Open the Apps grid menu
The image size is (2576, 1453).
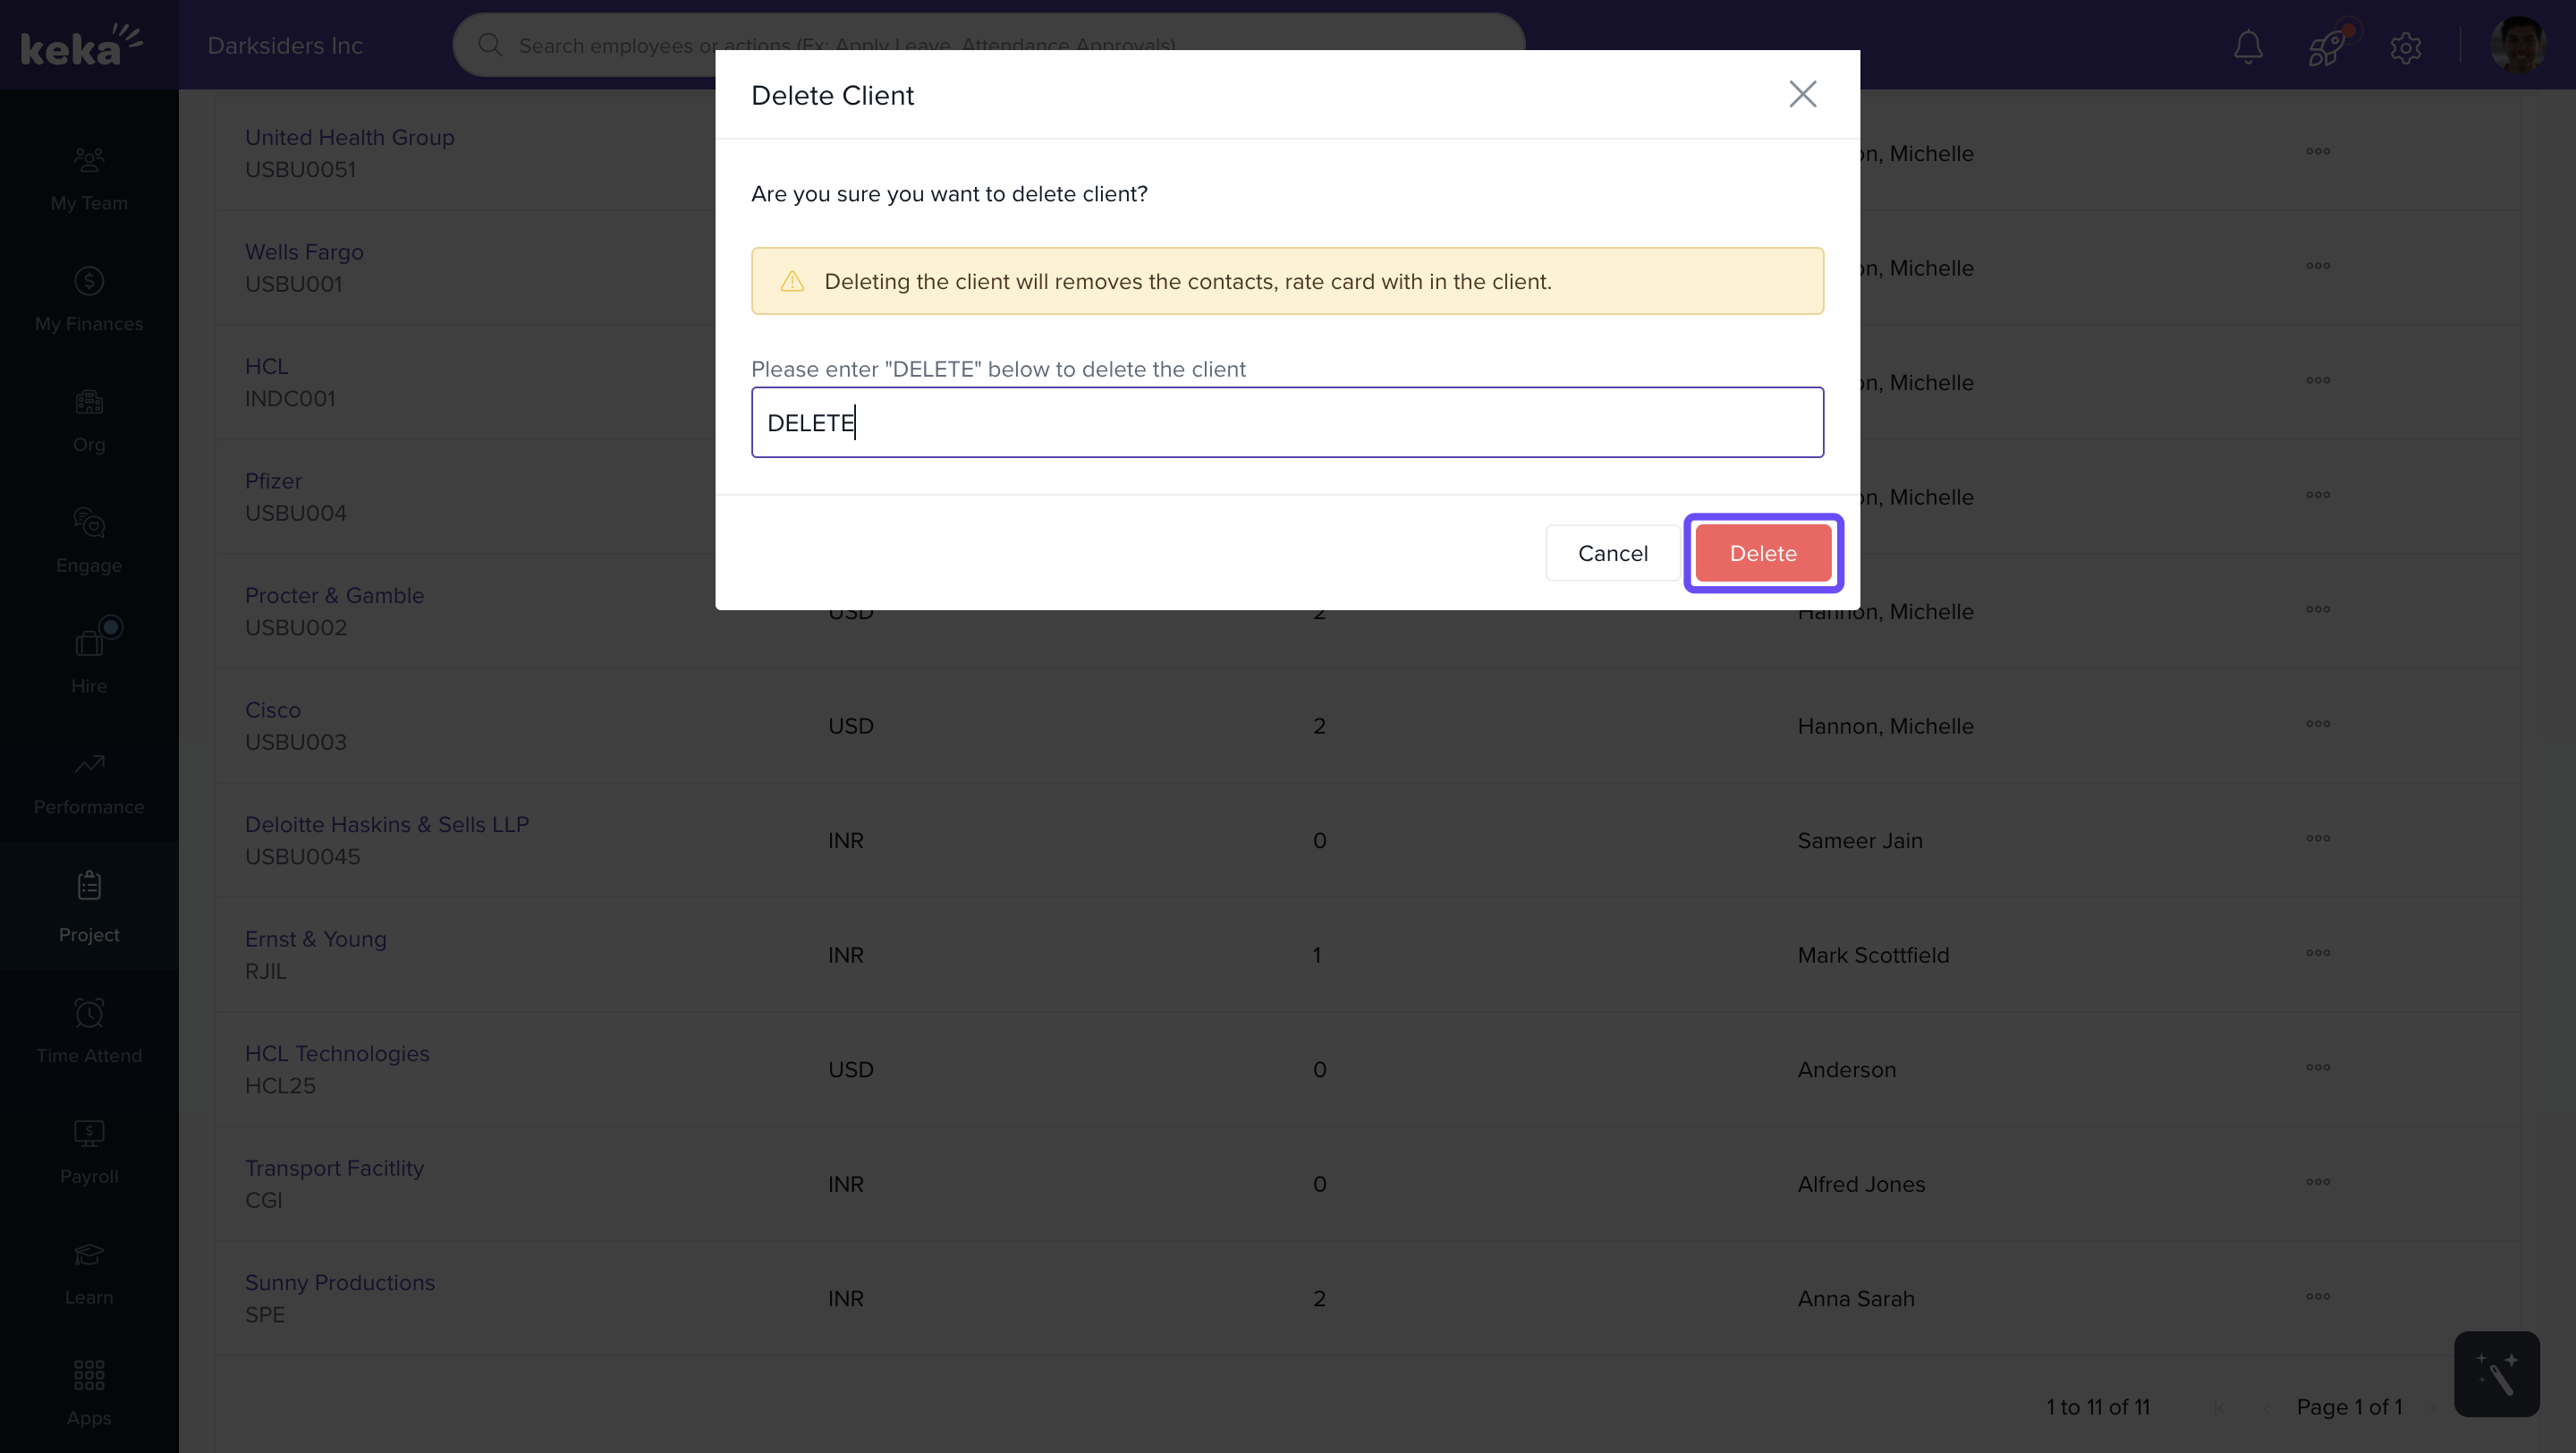coord(89,1393)
